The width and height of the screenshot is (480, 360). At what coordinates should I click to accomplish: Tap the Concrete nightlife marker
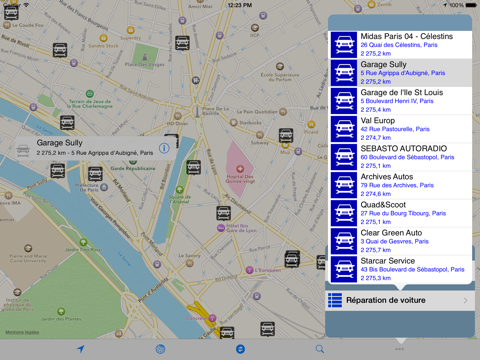point(212,318)
